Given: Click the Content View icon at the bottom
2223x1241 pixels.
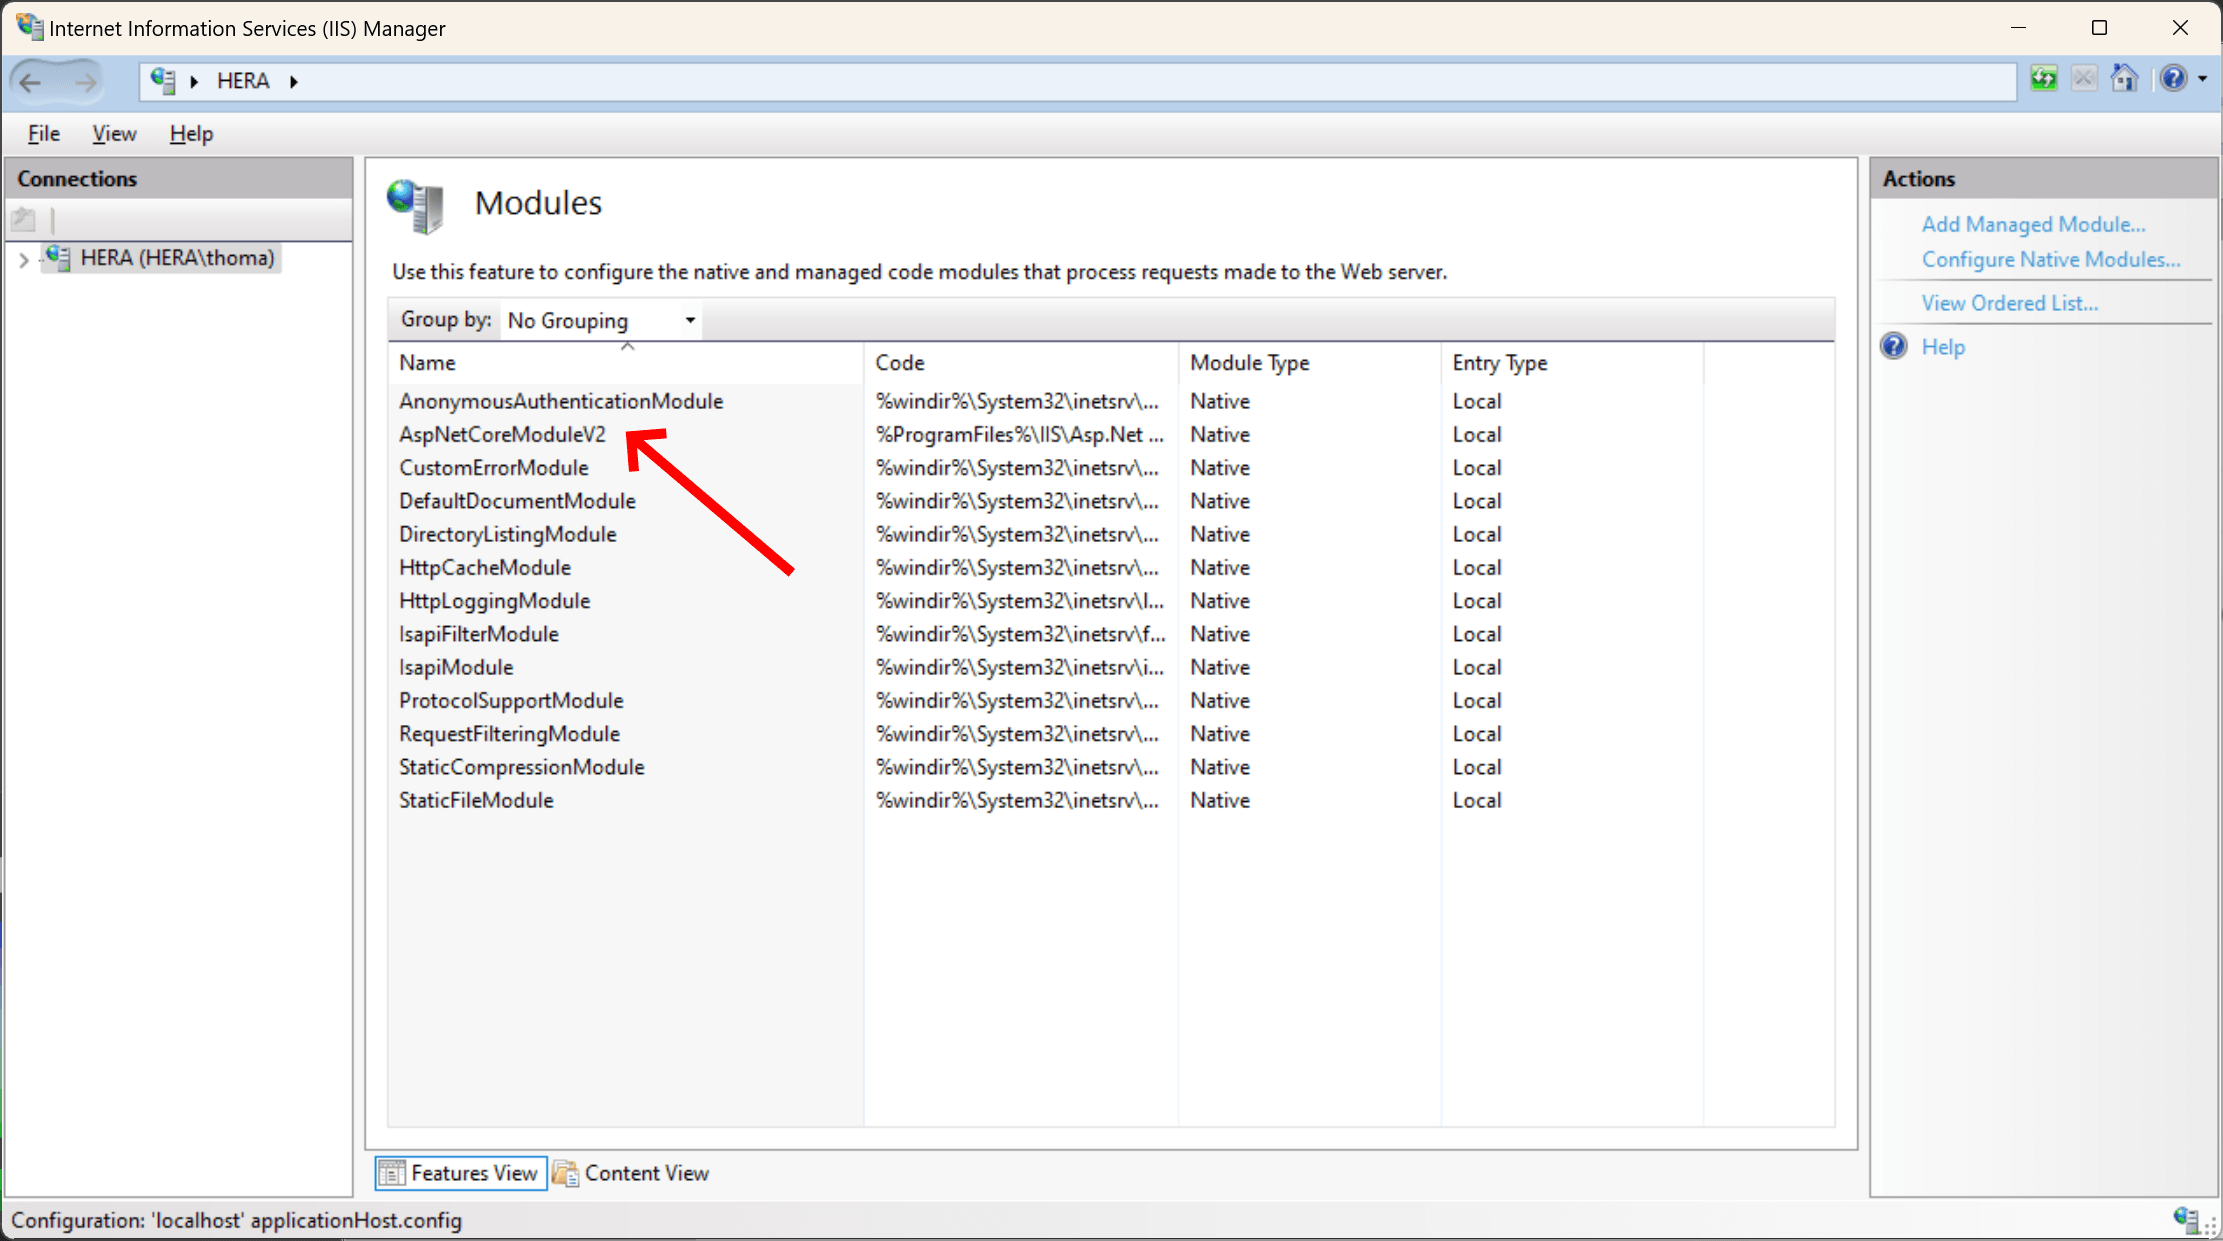Looking at the screenshot, I should [x=564, y=1173].
